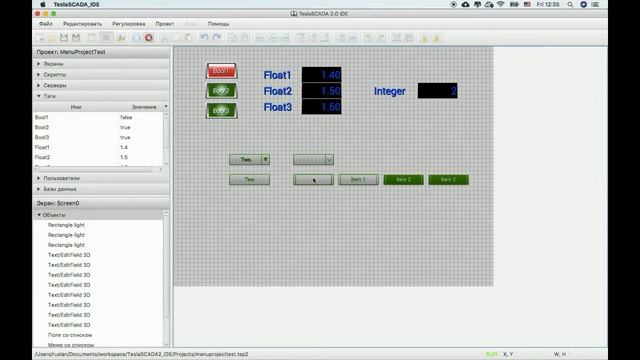The height and width of the screenshot is (360, 640).
Task: Toggle the green Bool2 button
Action: [221, 91]
